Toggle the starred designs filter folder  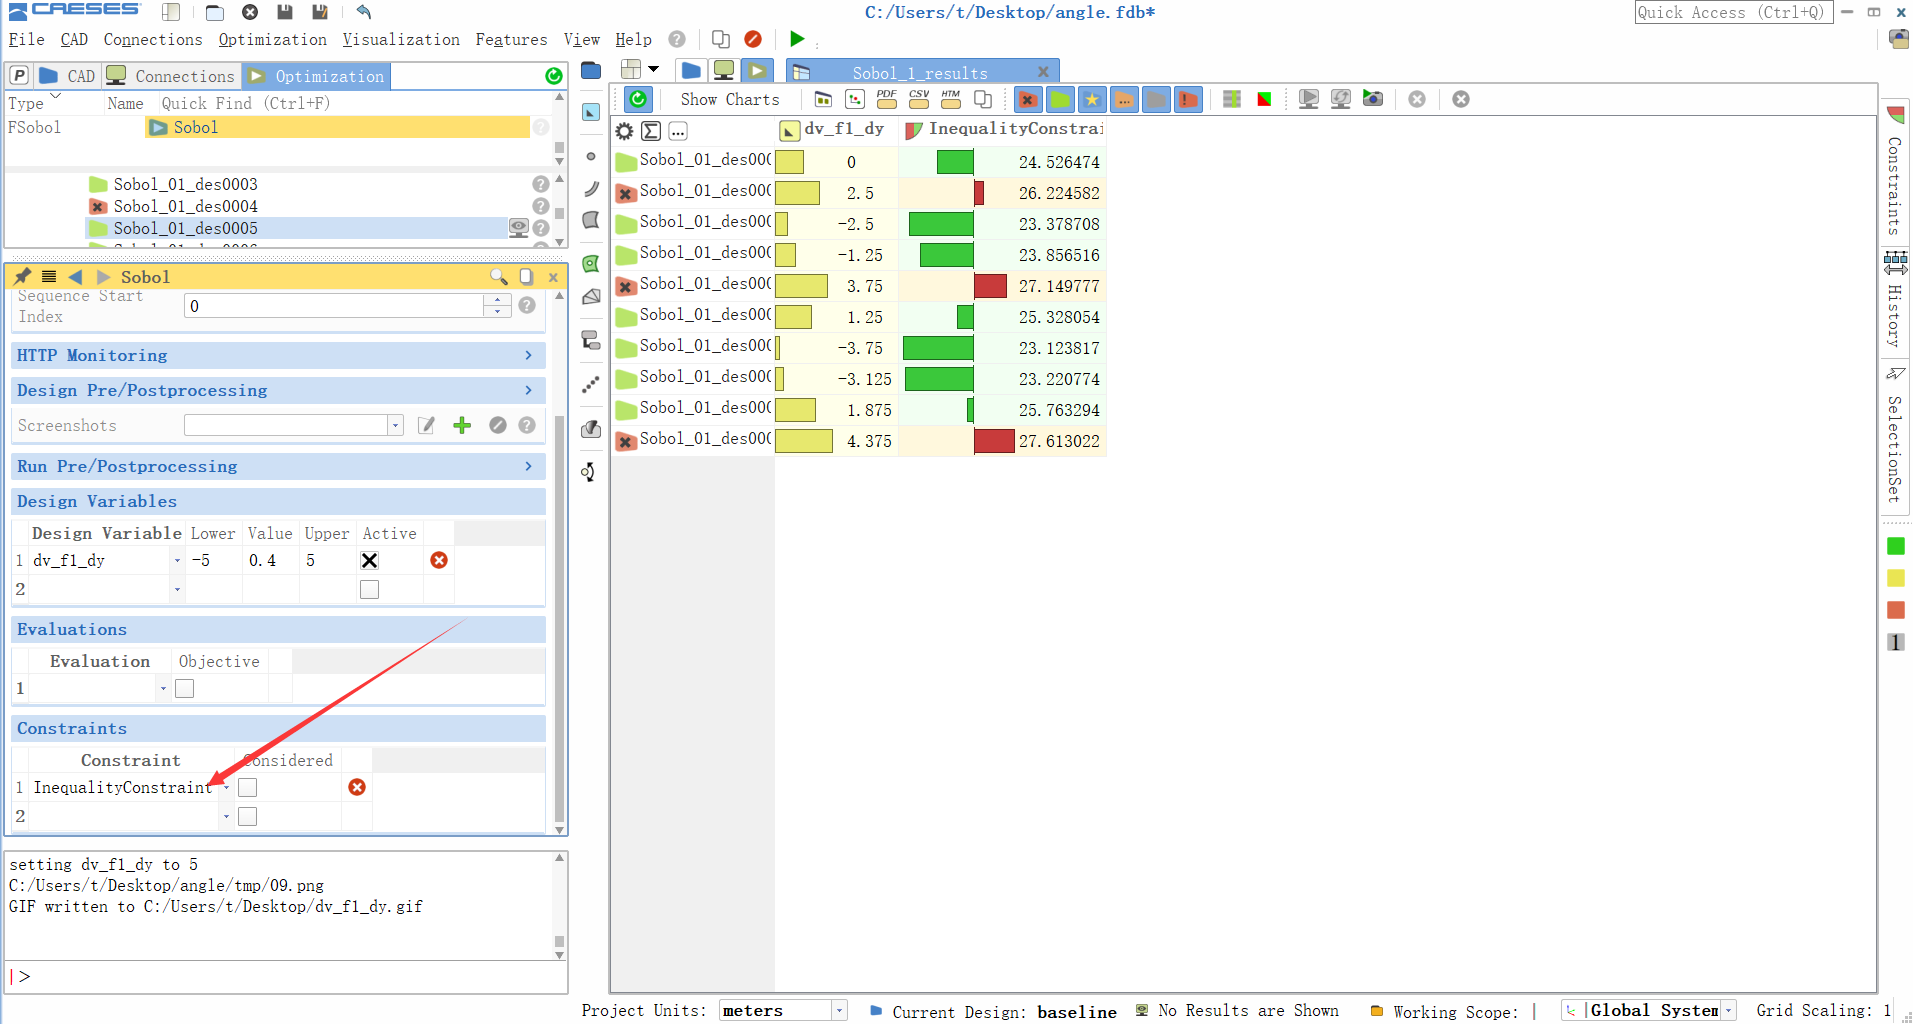[x=1092, y=99]
